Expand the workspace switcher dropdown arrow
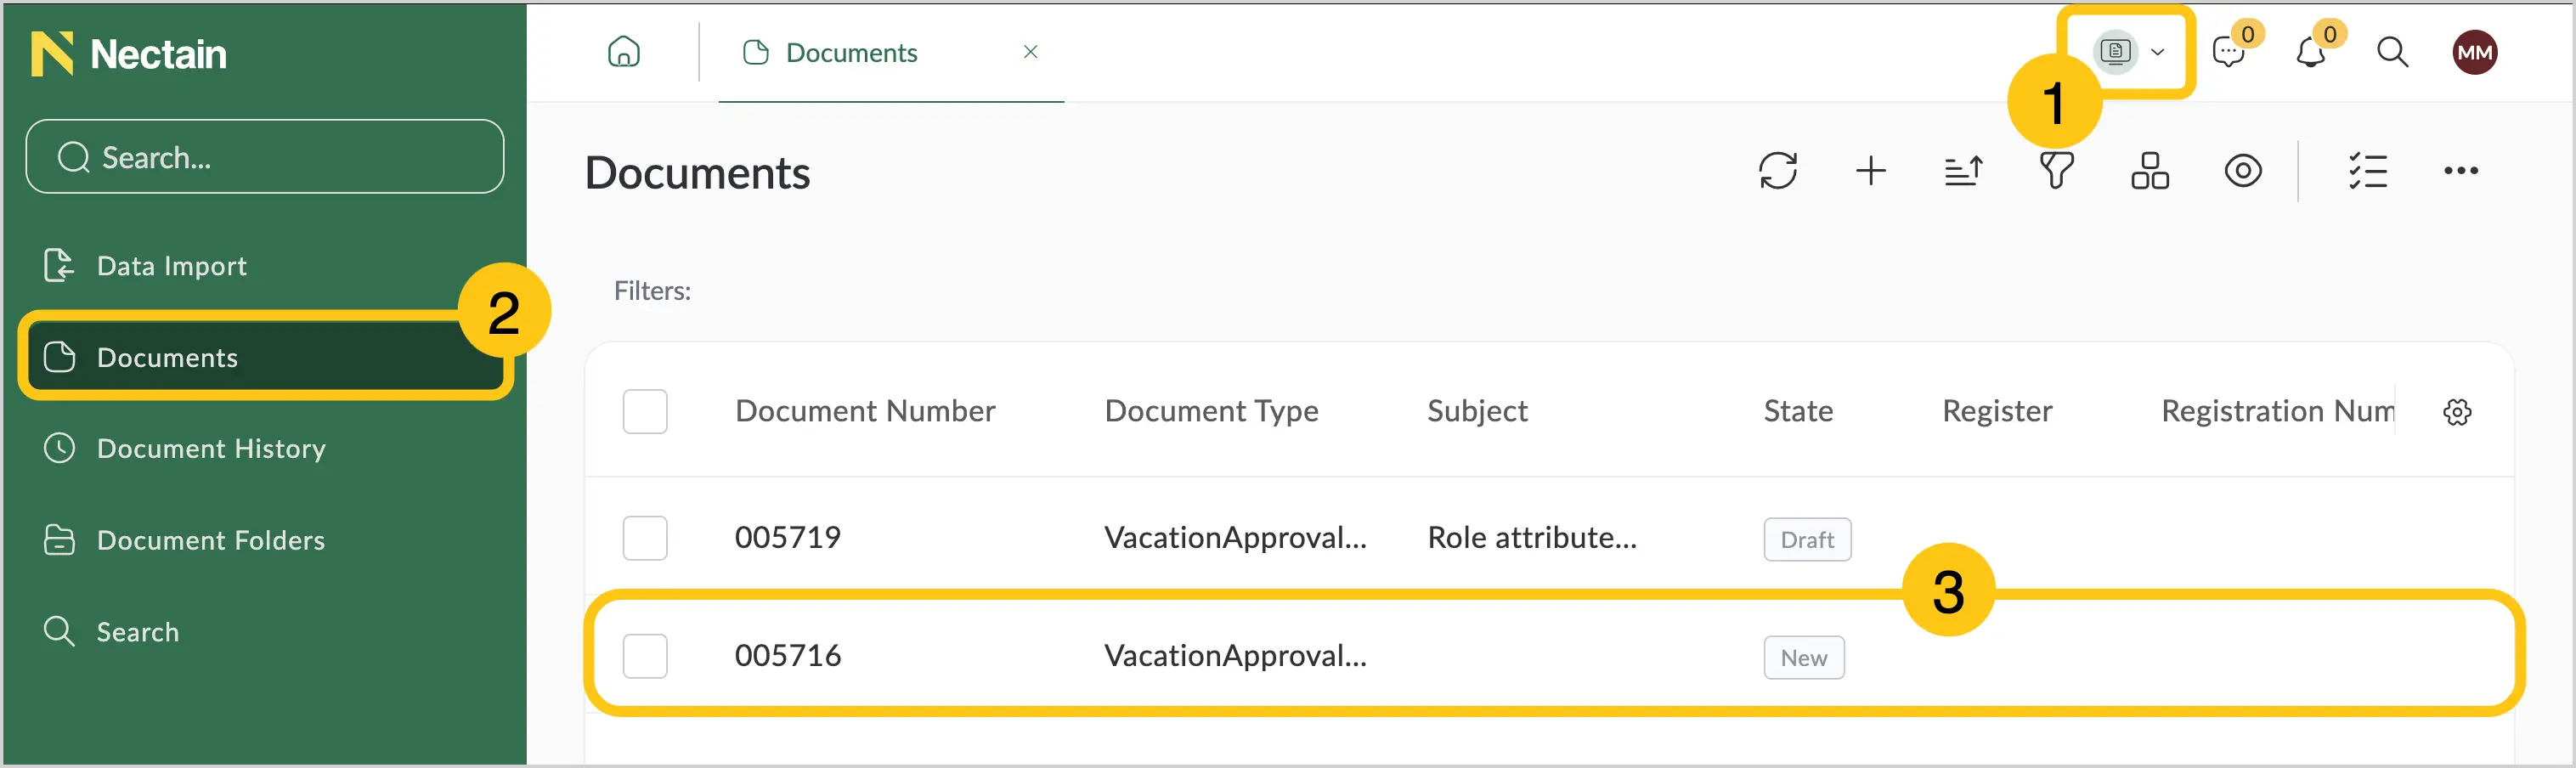 (2158, 52)
